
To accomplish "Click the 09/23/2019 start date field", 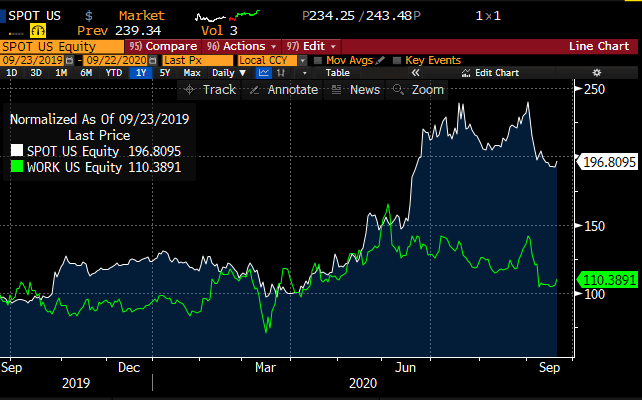I will coord(32,61).
